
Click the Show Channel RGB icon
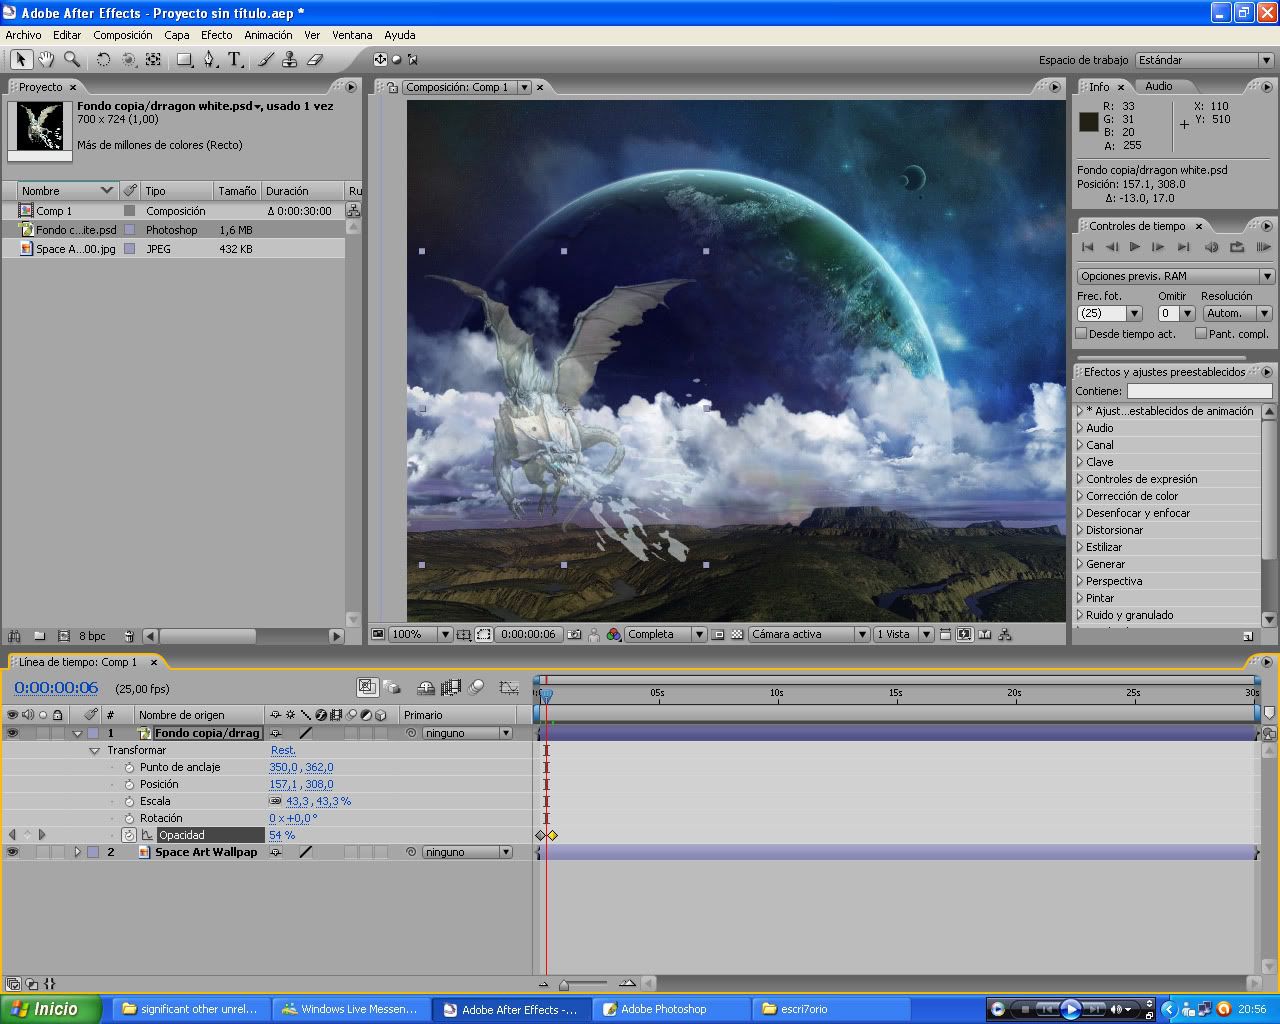(x=614, y=634)
